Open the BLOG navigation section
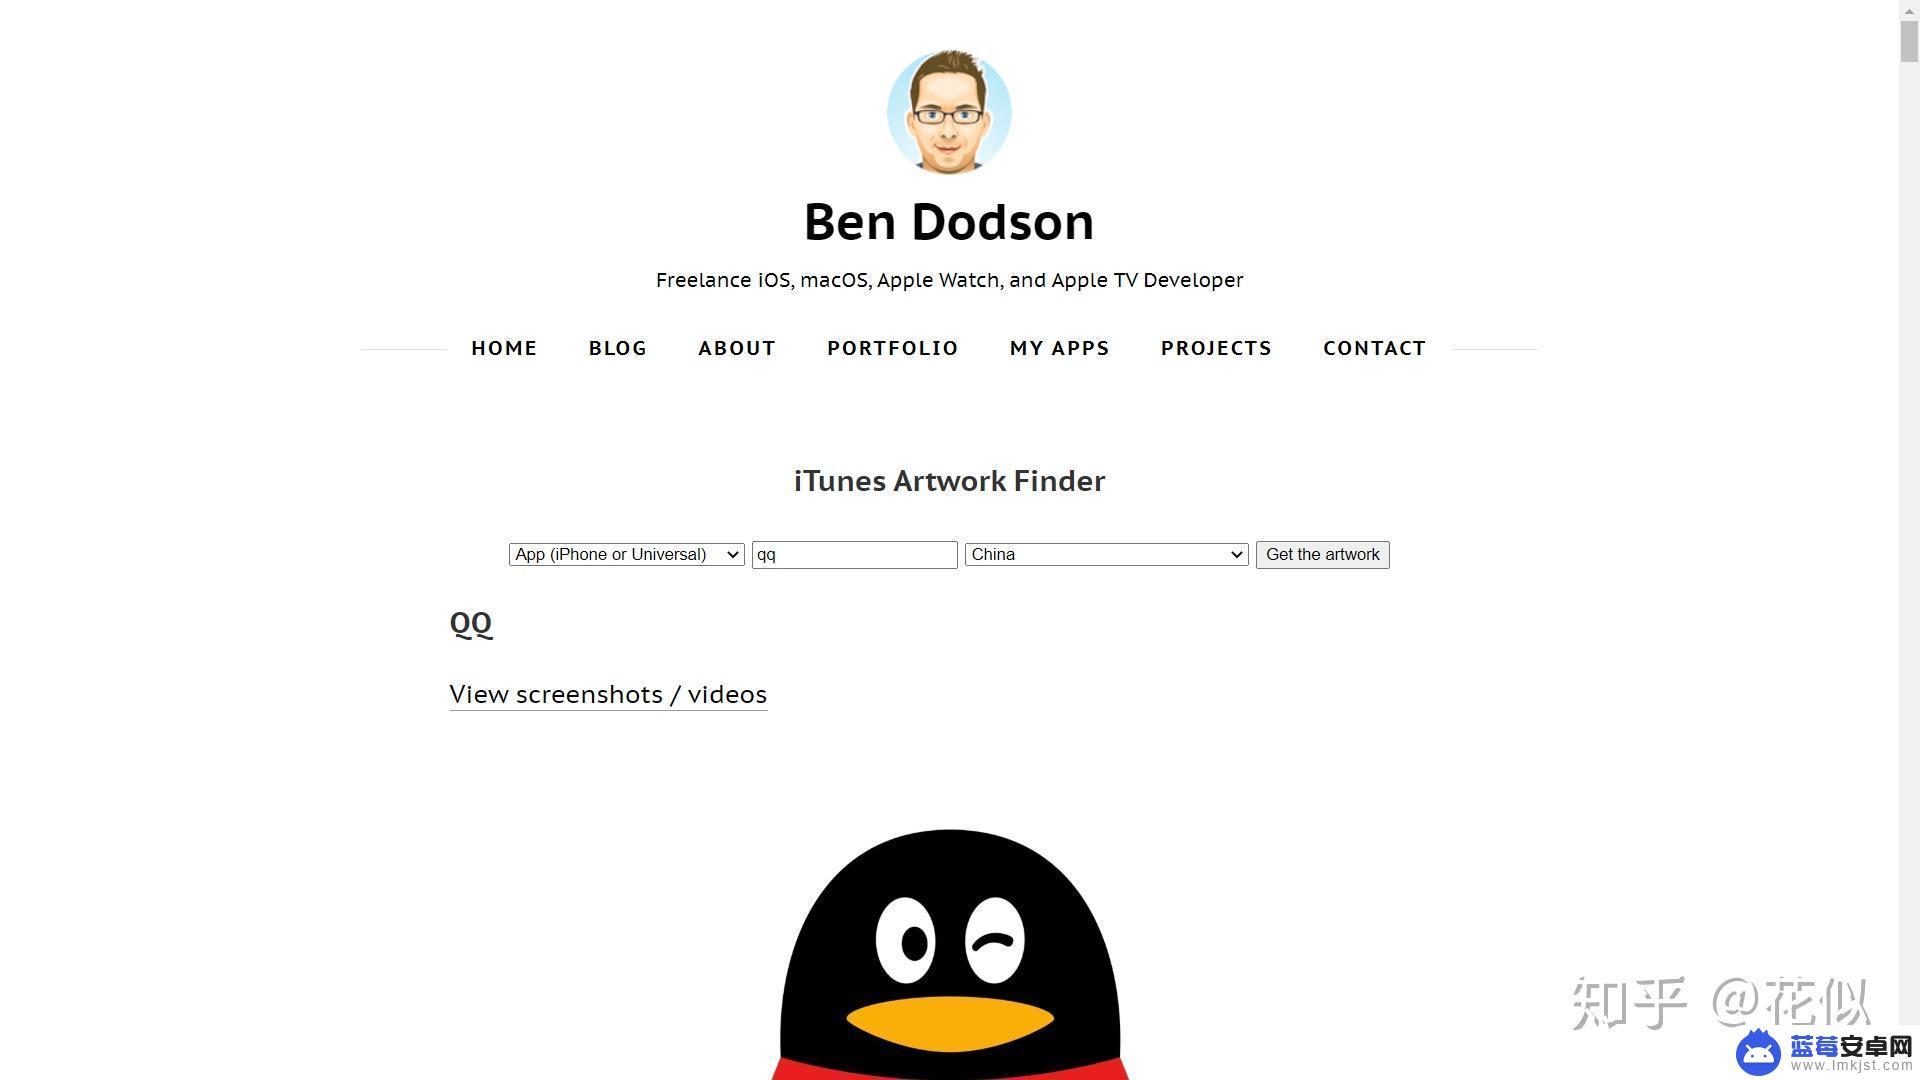1920x1080 pixels. [618, 347]
